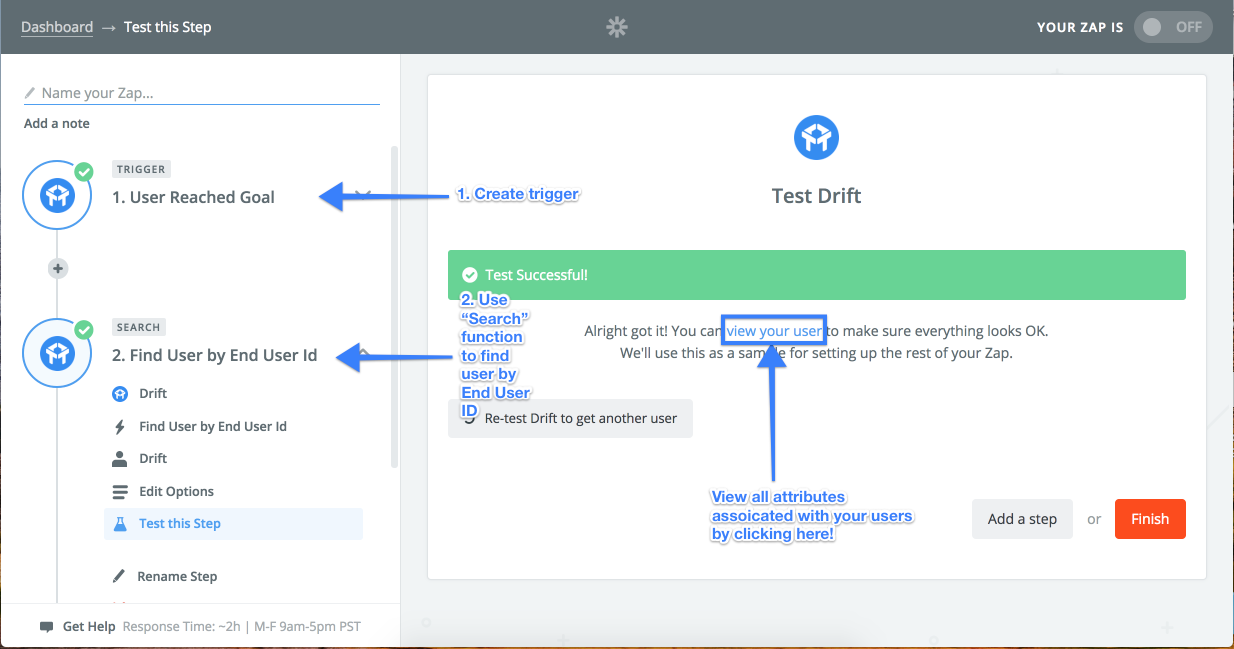Collapse the Find User by End User Id step
The width and height of the screenshot is (1234, 649).
(214, 355)
